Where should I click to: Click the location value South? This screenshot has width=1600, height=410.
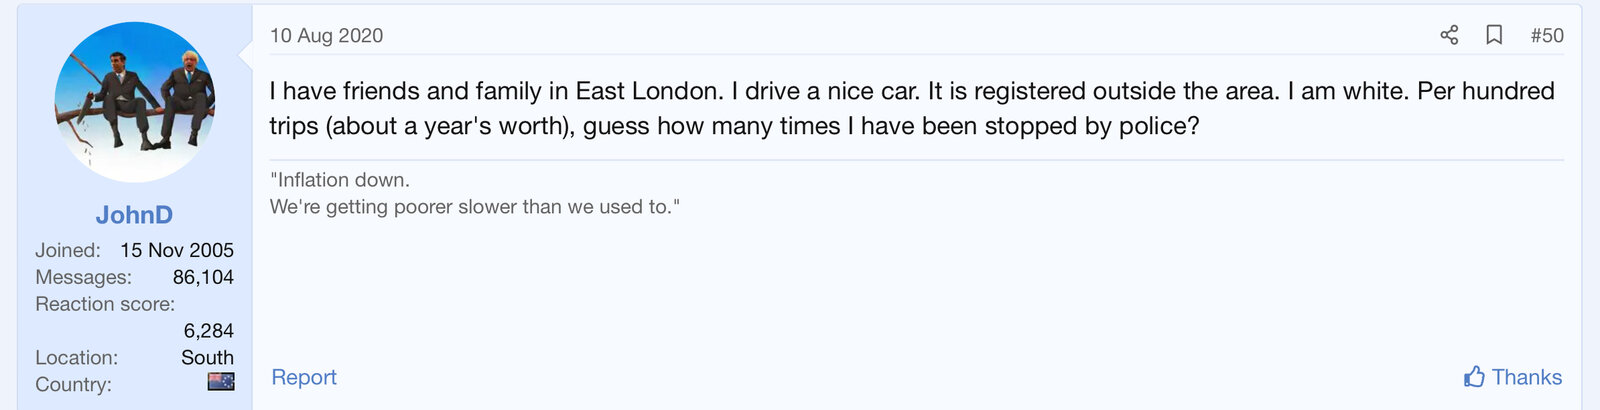coord(207,357)
